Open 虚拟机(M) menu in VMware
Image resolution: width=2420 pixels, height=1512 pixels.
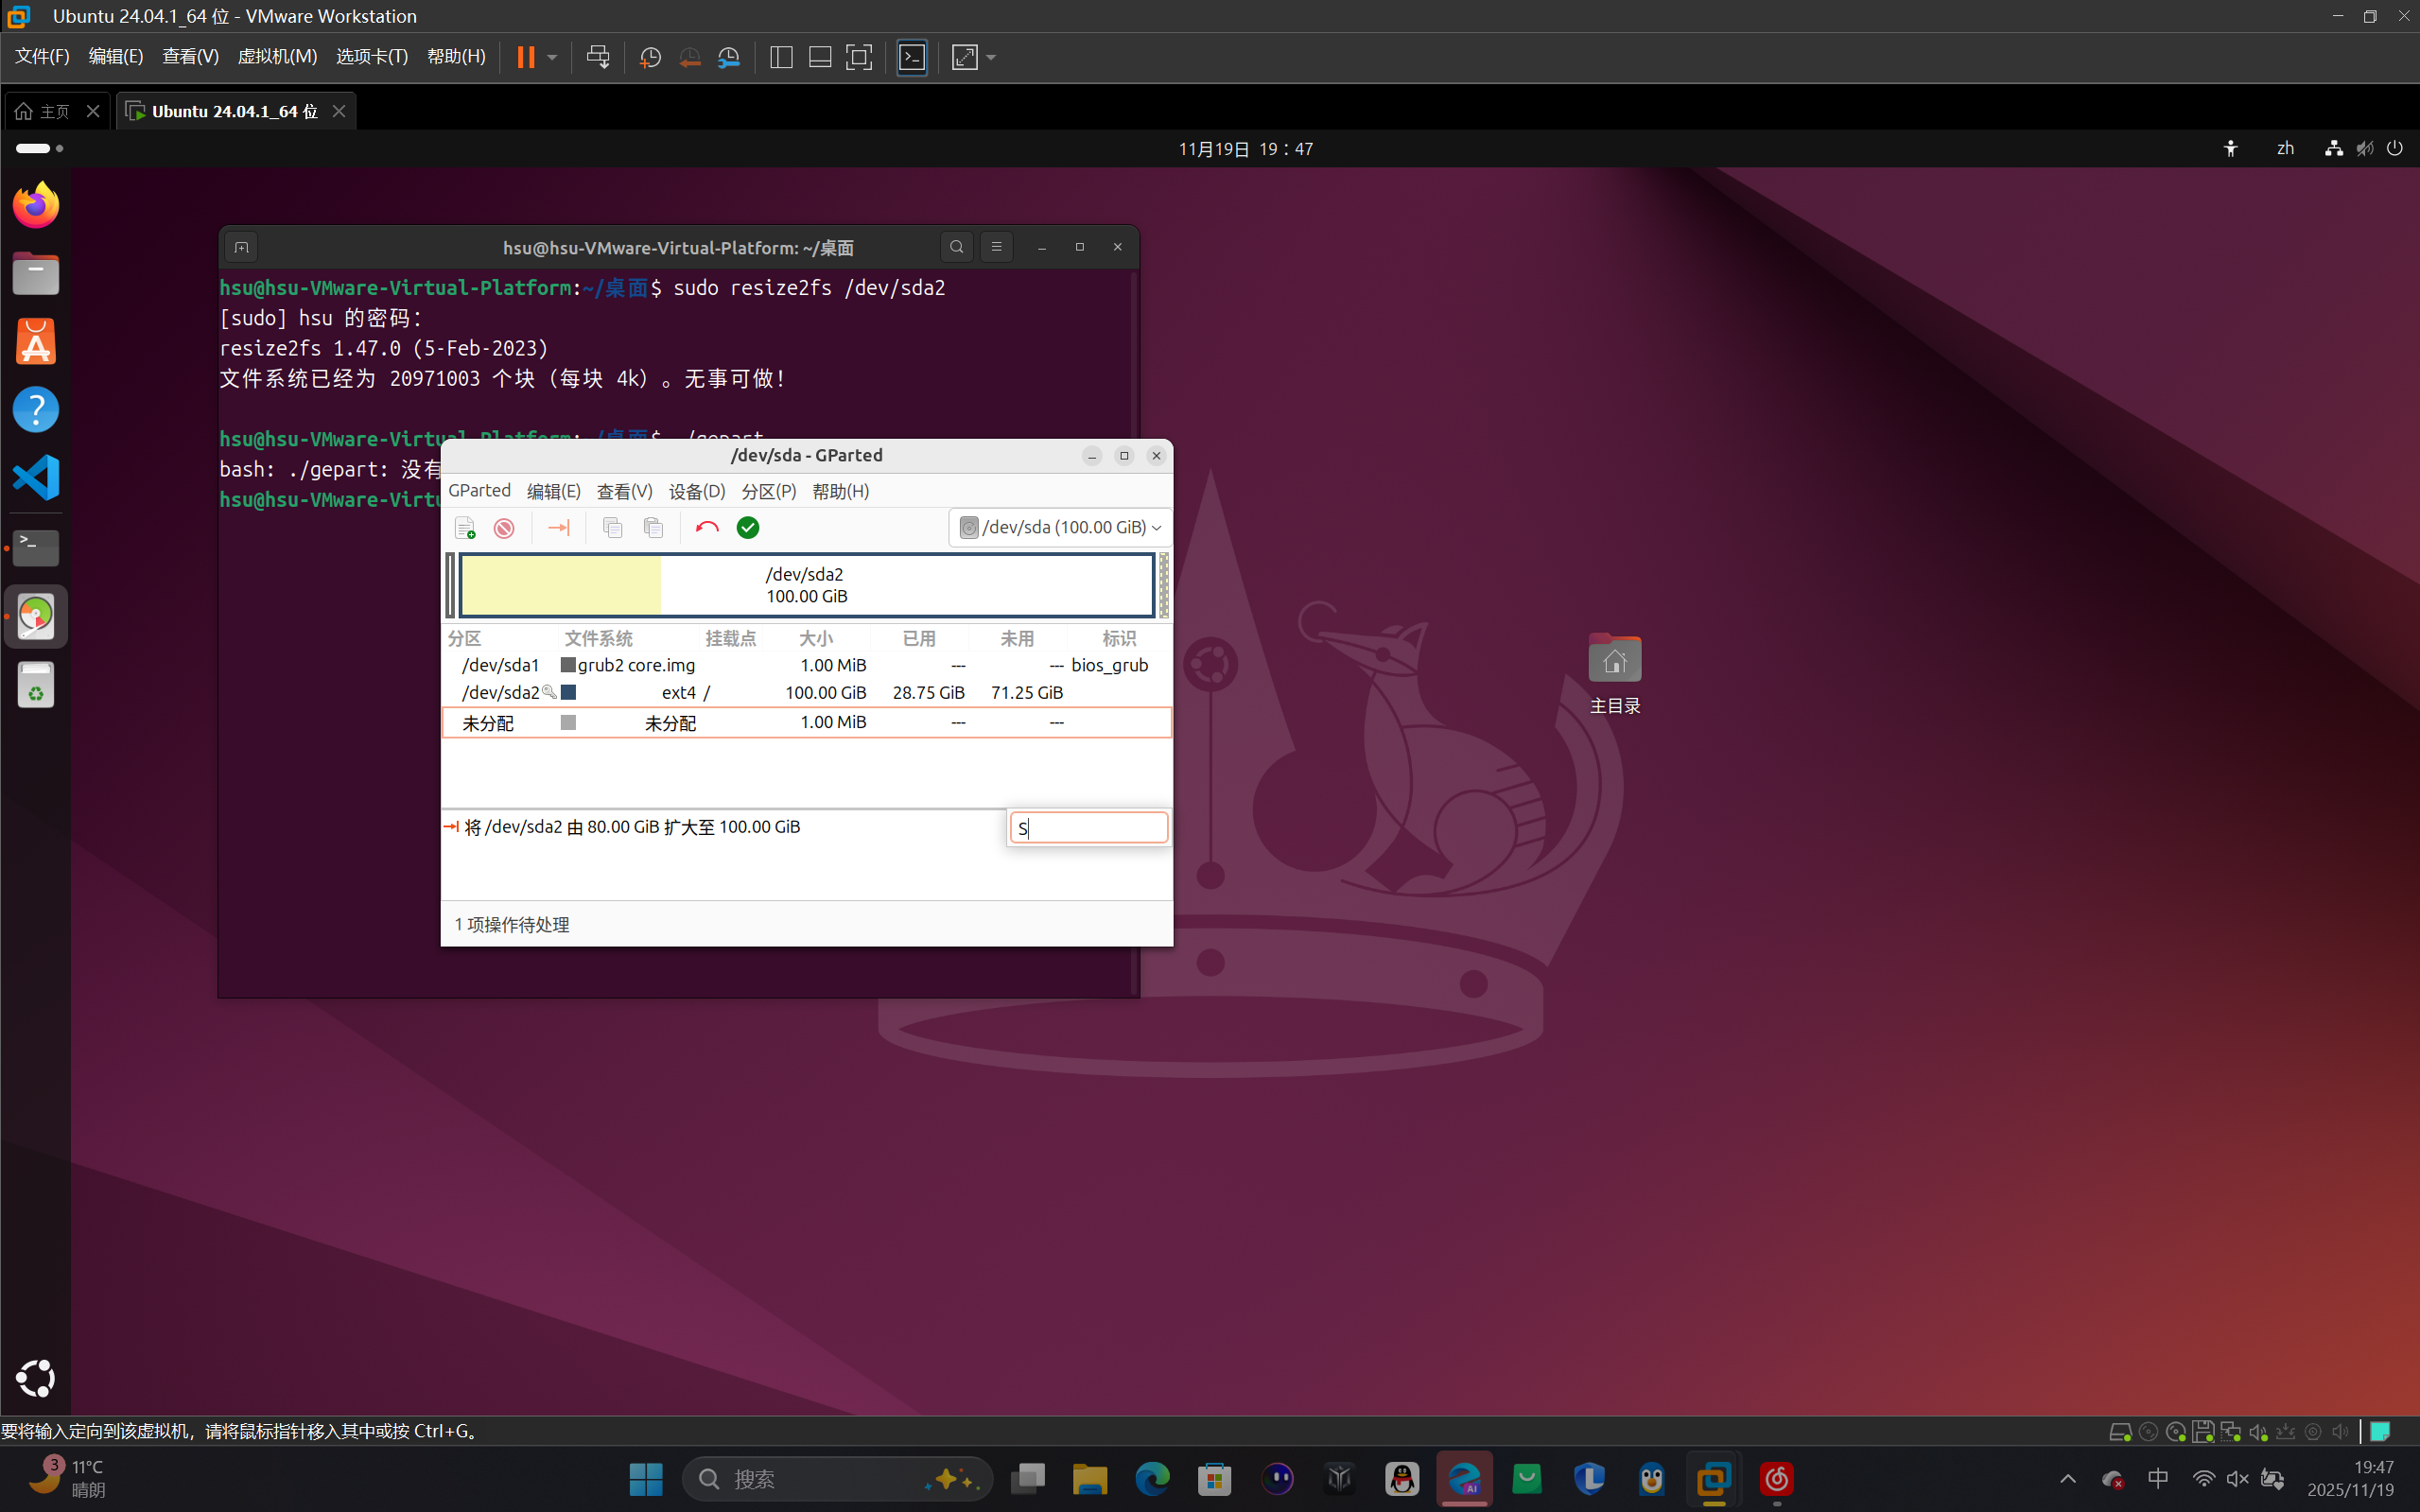276,56
